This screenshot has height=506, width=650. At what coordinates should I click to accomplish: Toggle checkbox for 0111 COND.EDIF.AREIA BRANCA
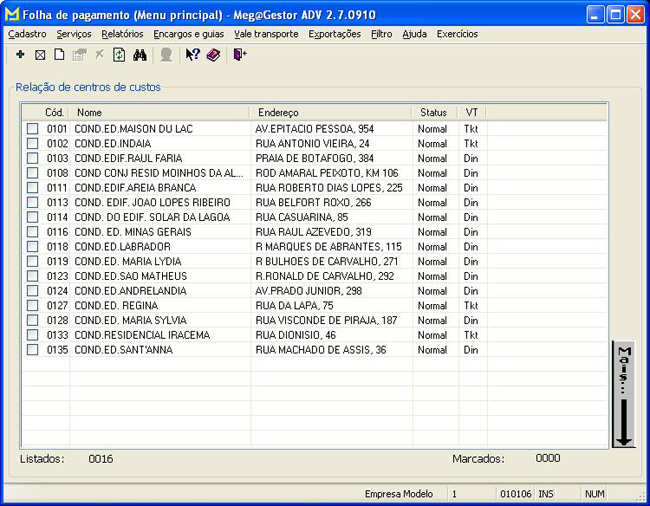click(x=32, y=187)
